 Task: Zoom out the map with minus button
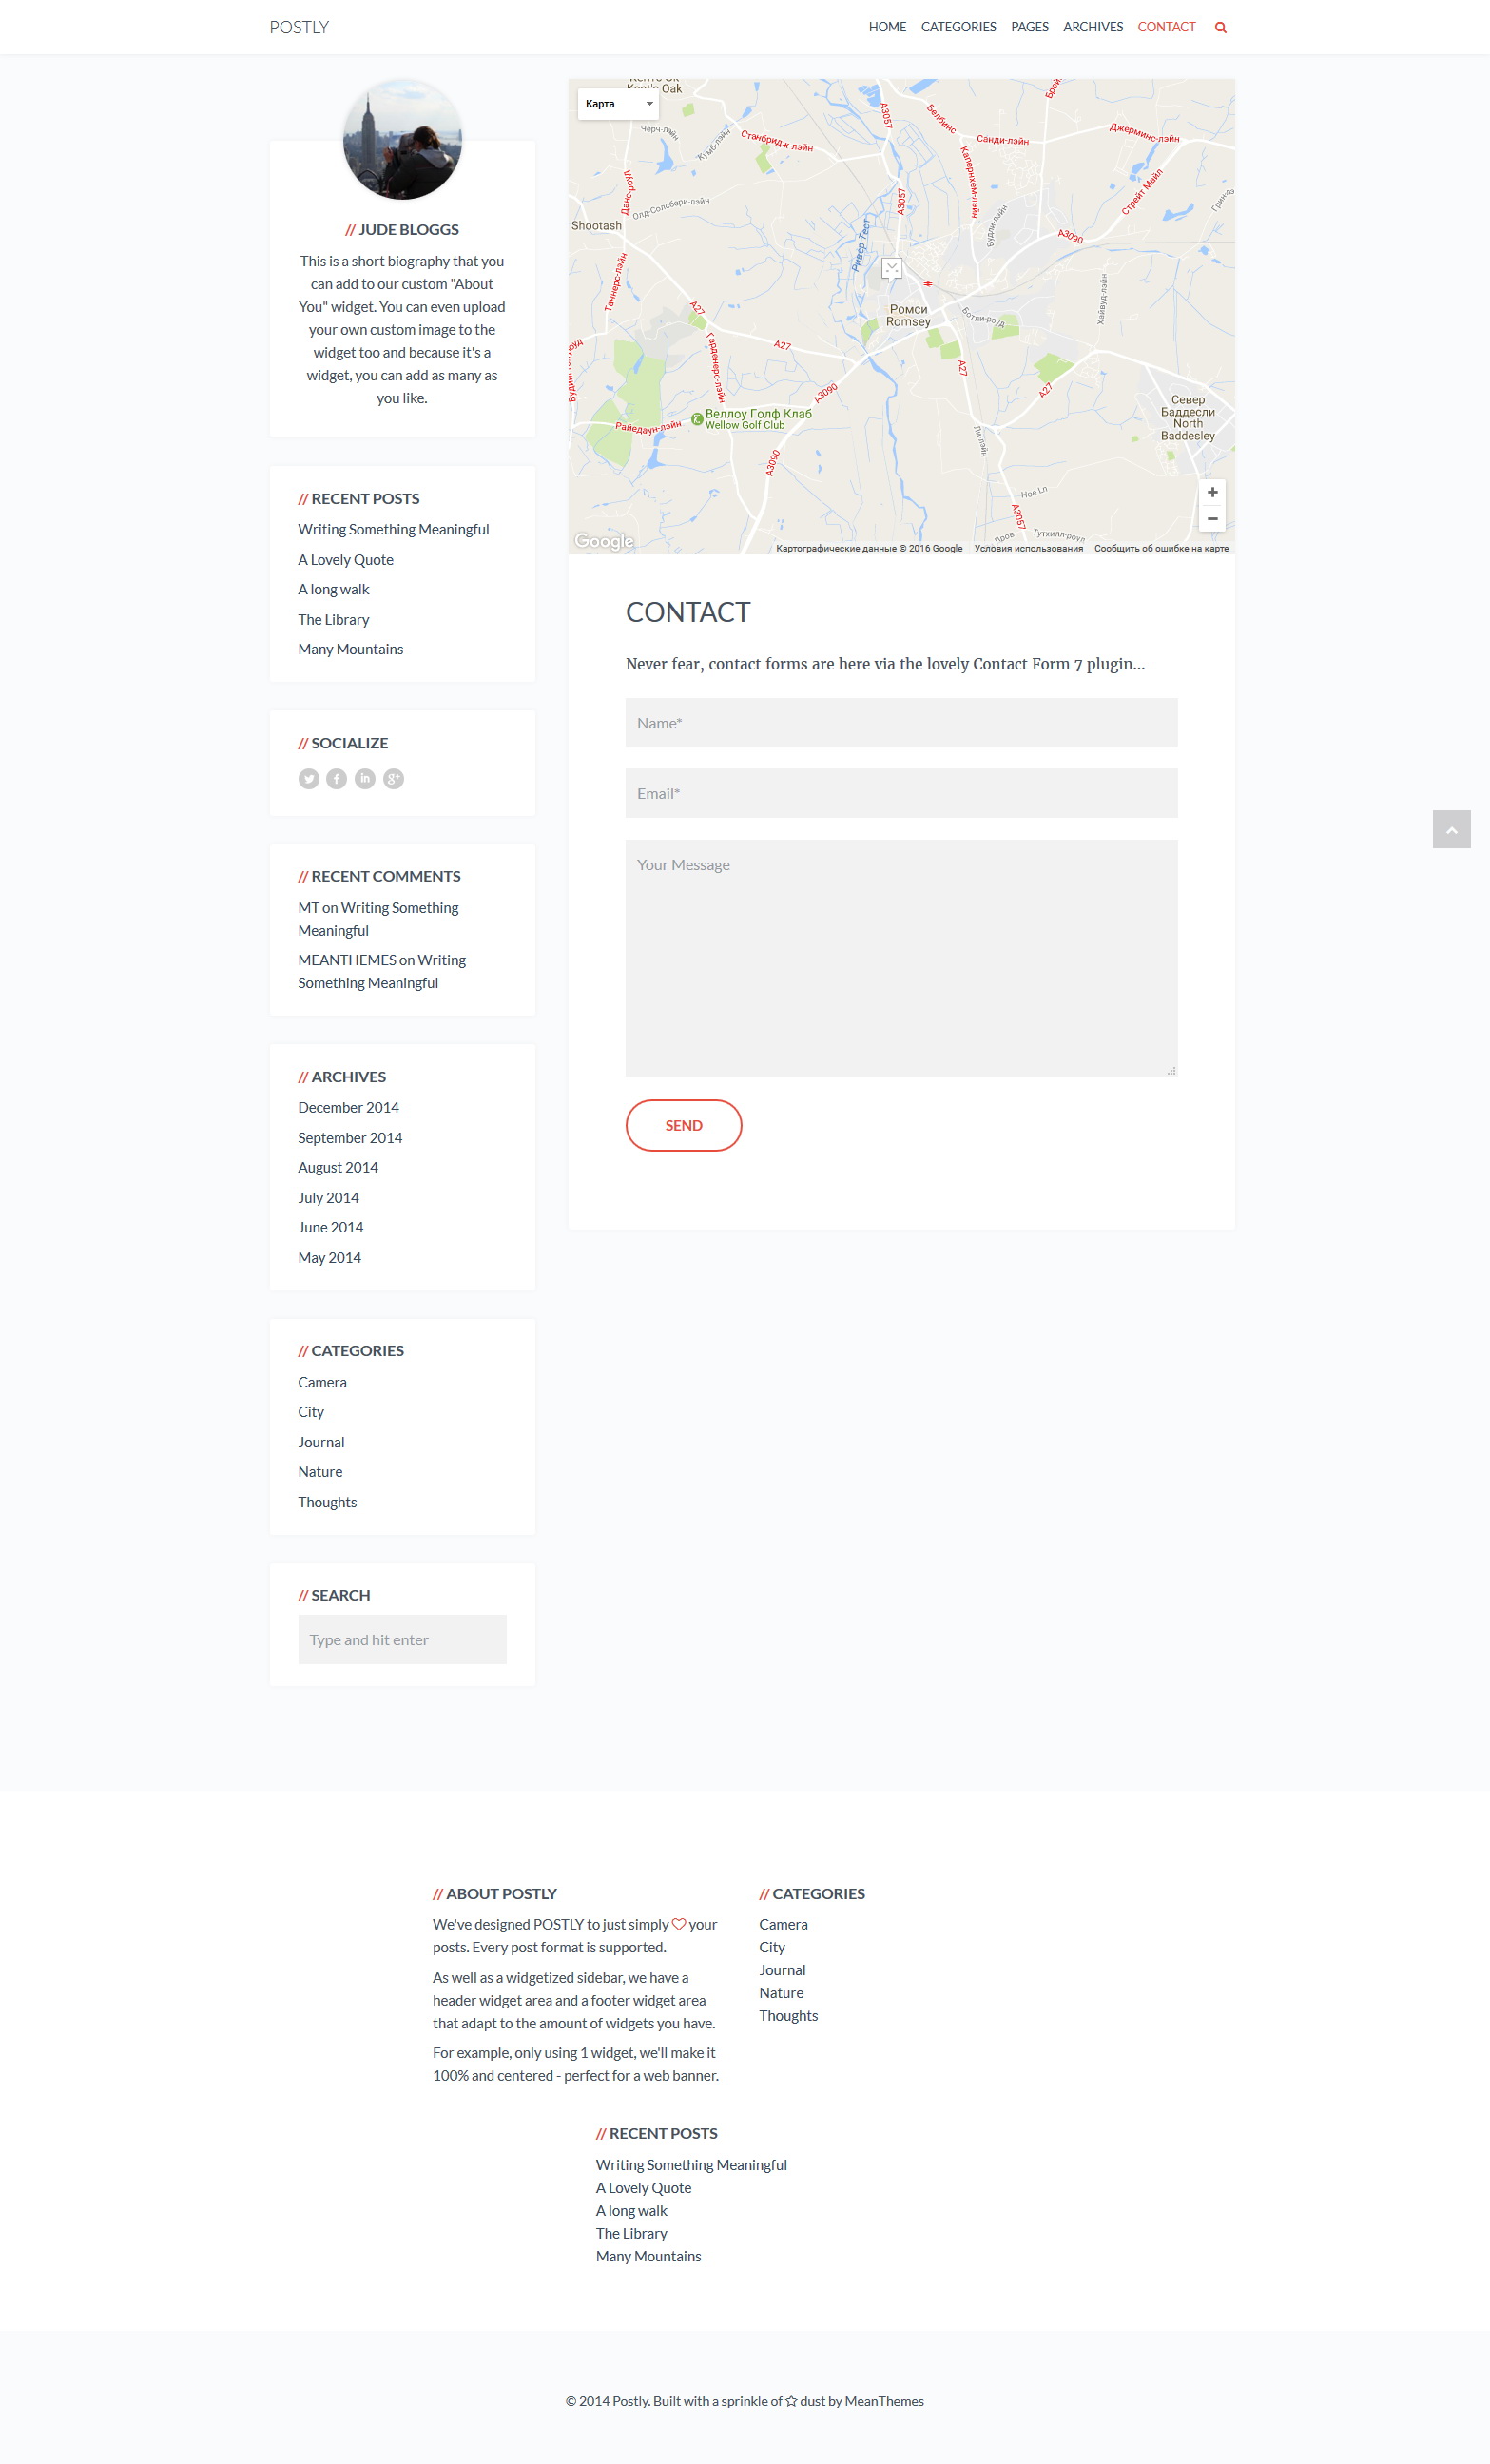coord(1212,519)
